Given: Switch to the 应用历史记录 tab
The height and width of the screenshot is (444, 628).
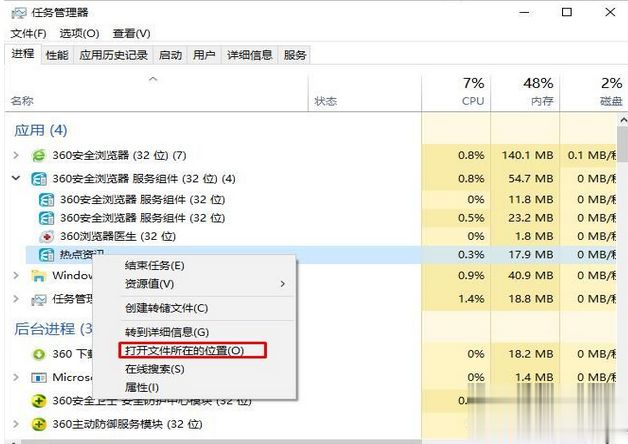Looking at the screenshot, I should click(113, 55).
